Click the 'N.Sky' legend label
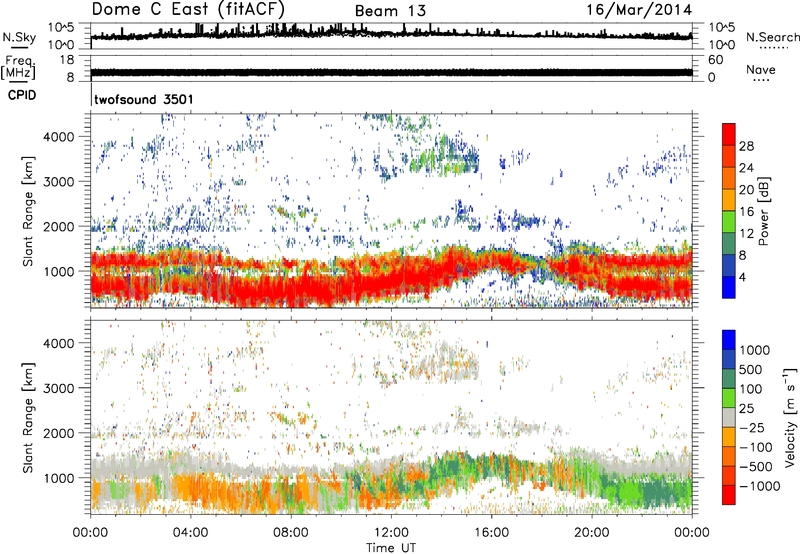 click(x=19, y=37)
